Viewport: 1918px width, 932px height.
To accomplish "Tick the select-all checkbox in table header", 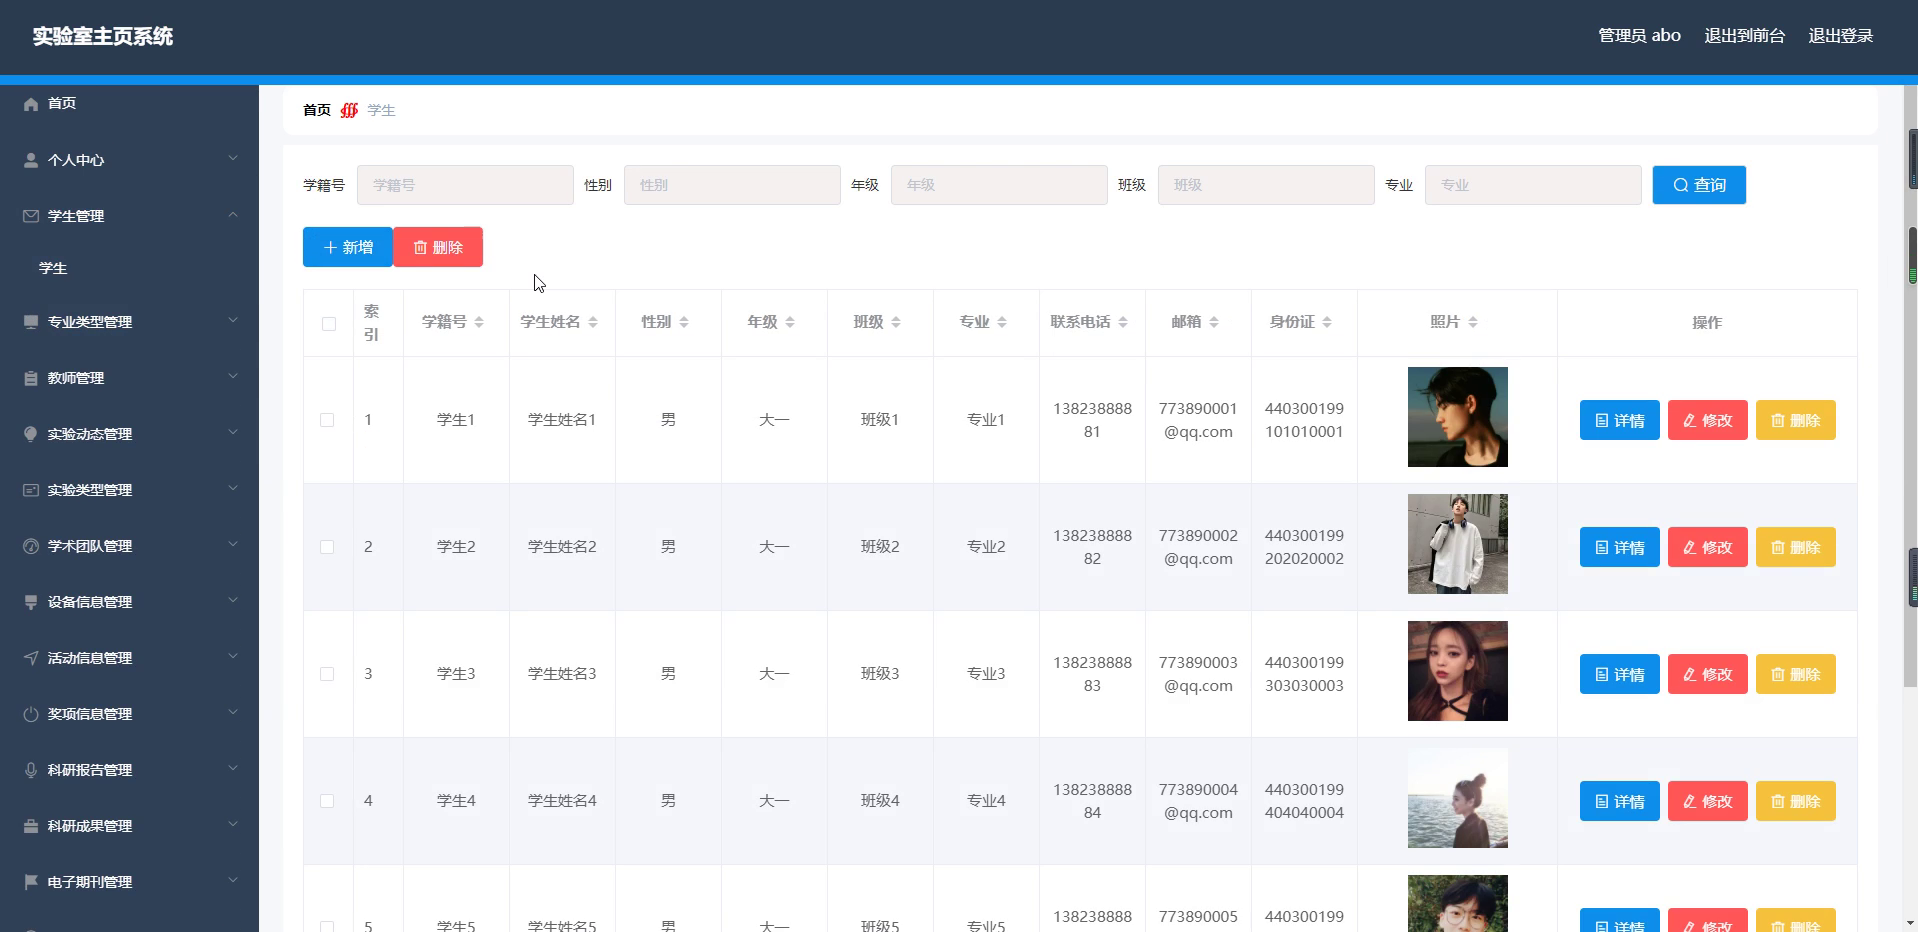I will [x=329, y=323].
